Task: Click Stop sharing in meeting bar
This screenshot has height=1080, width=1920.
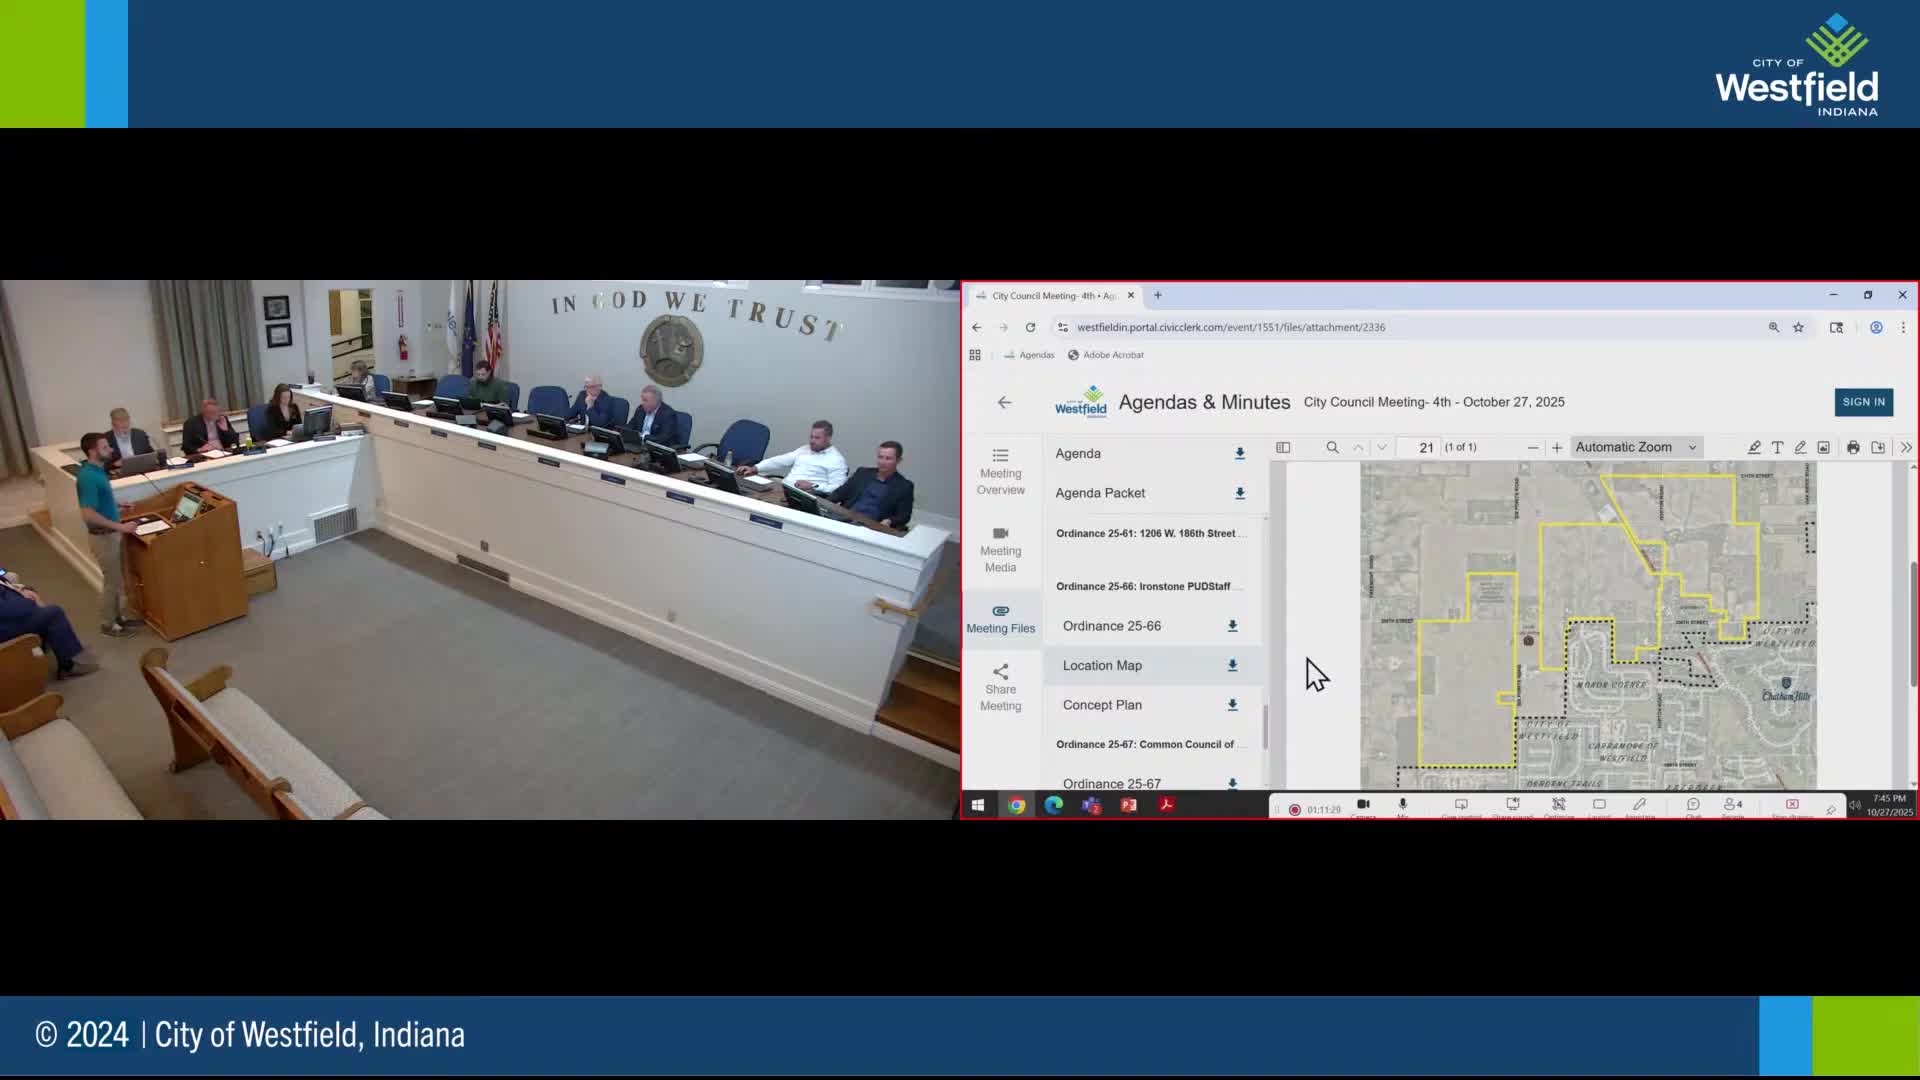Action: (1792, 805)
